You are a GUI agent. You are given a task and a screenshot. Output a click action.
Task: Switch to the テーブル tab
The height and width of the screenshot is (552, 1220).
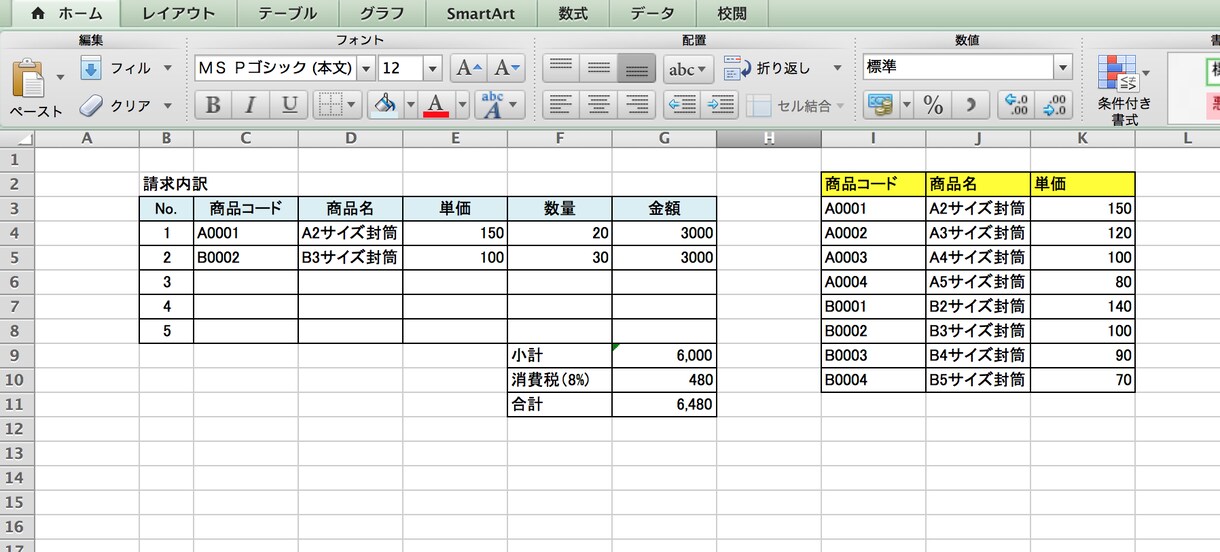(287, 13)
